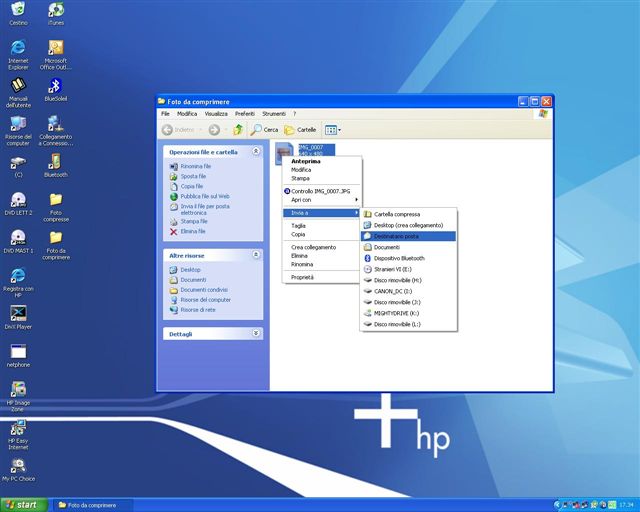Select Dispositivo Bluetooth in submenu
The image size is (640, 512).
[409, 258]
